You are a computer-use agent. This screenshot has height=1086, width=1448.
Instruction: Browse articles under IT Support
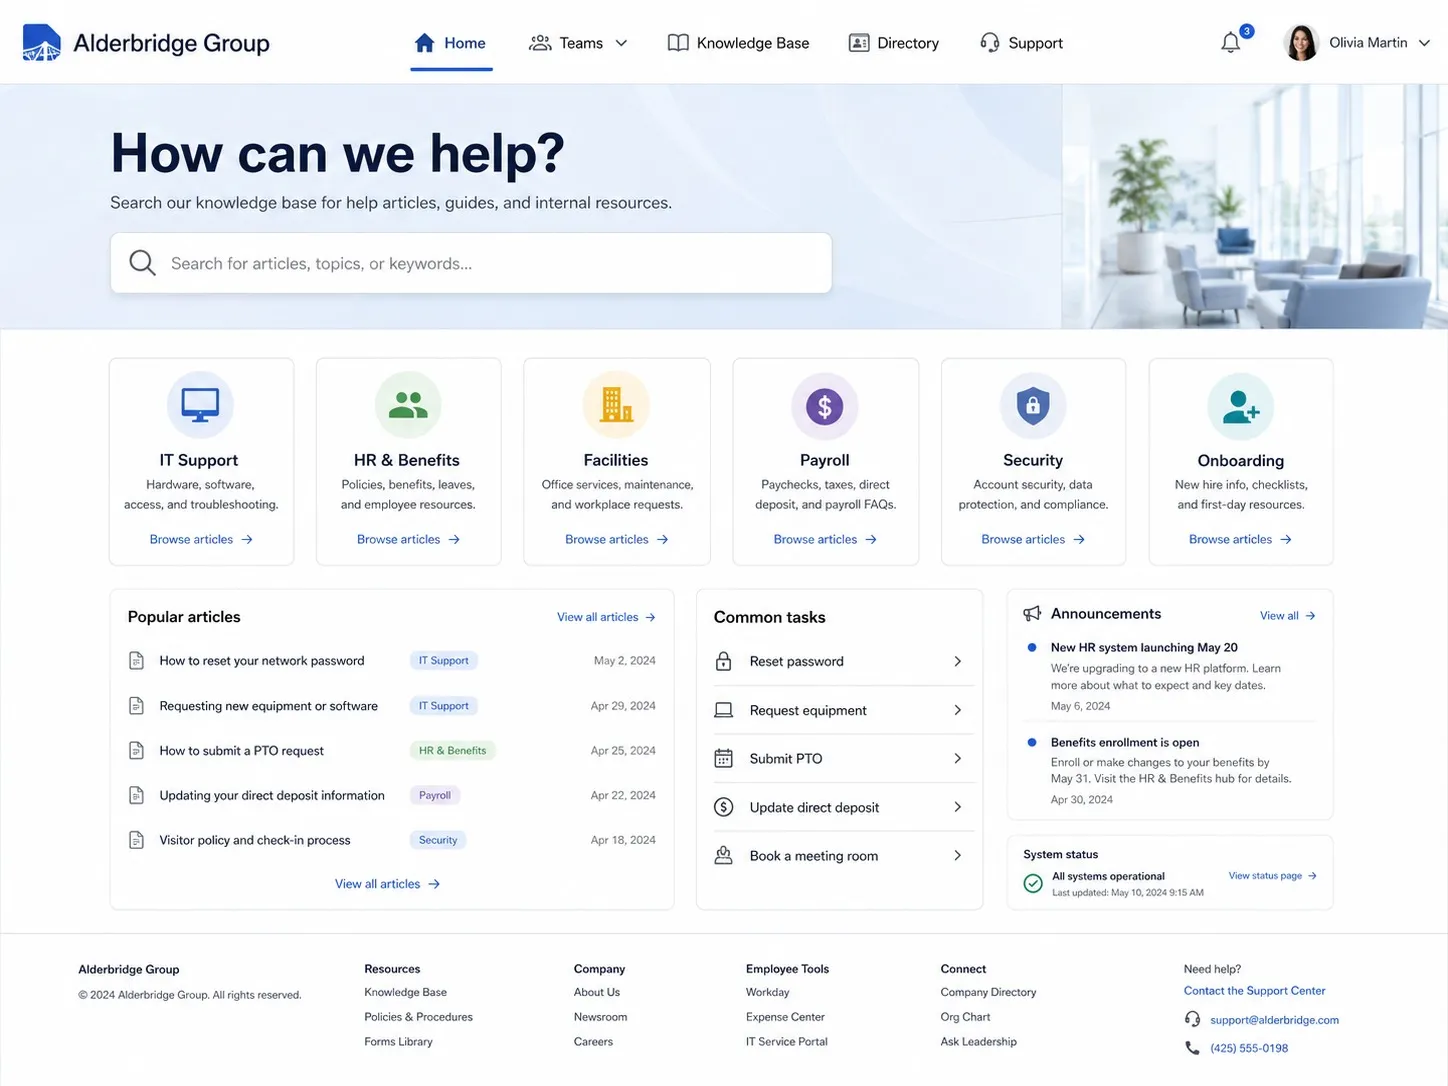click(x=201, y=539)
